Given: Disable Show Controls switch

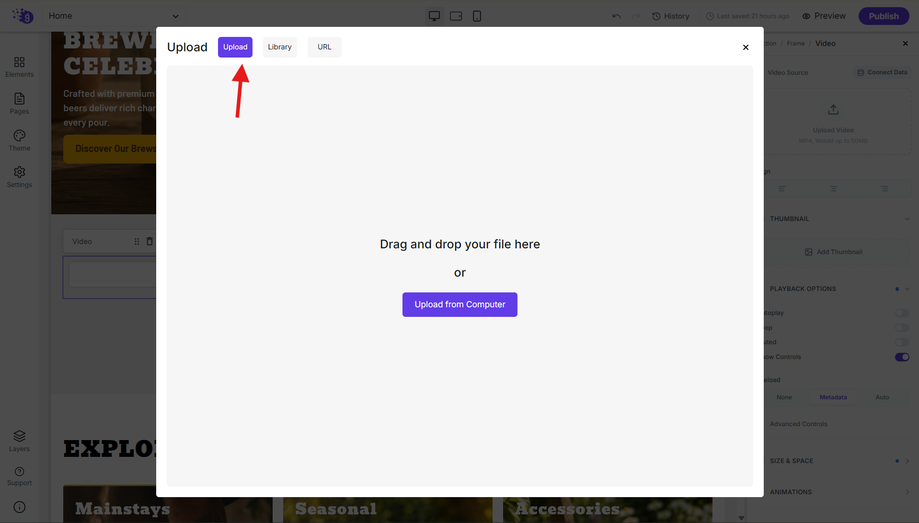Looking at the screenshot, I should pyautogui.click(x=902, y=357).
